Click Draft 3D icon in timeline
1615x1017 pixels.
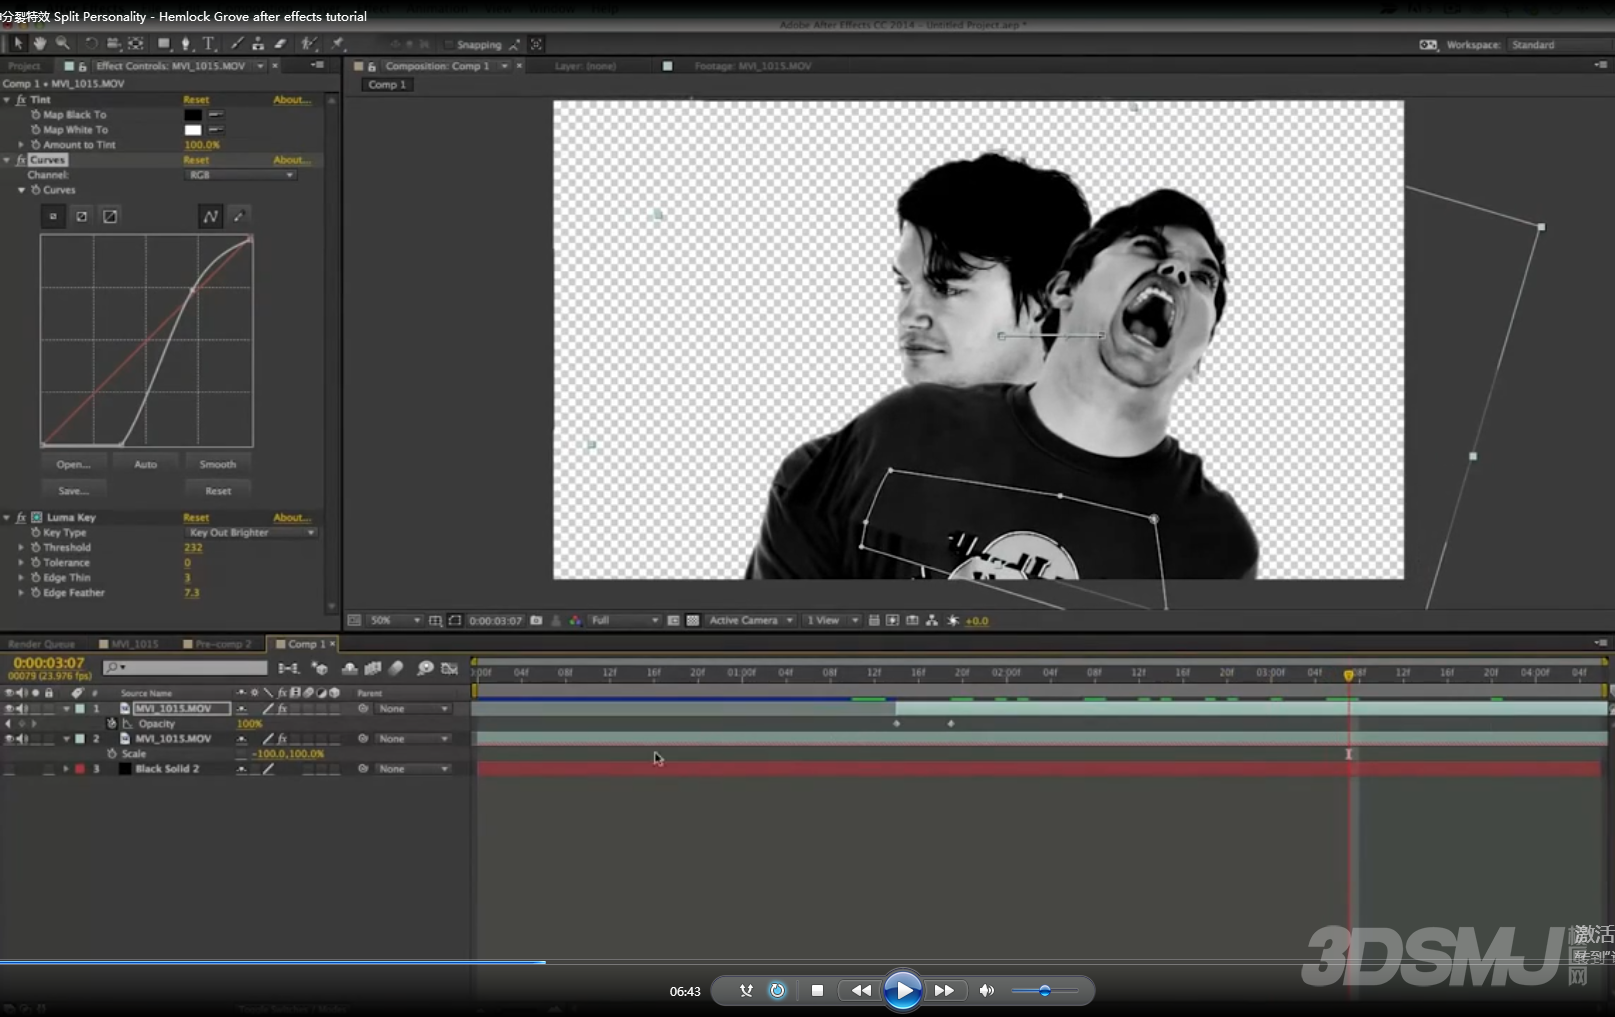pyautogui.click(x=320, y=668)
